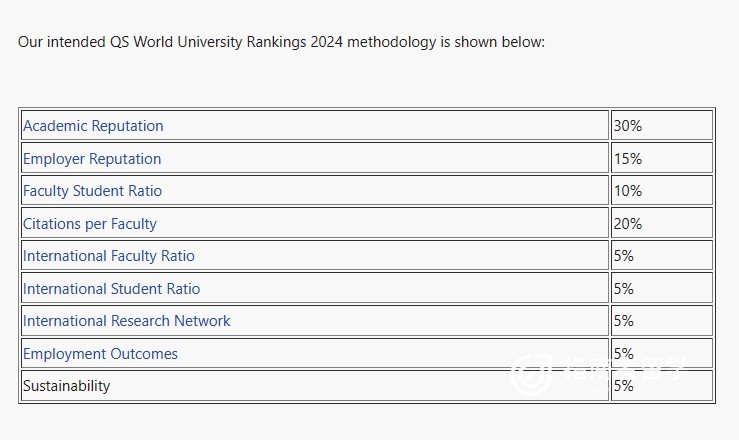
Task: Open the International Faculty Ratio link
Action: (109, 256)
